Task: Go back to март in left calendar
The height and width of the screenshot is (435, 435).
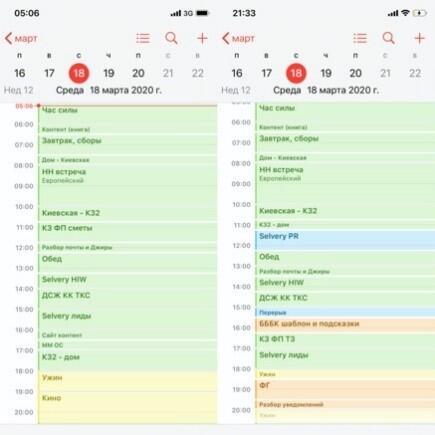Action: pos(21,39)
